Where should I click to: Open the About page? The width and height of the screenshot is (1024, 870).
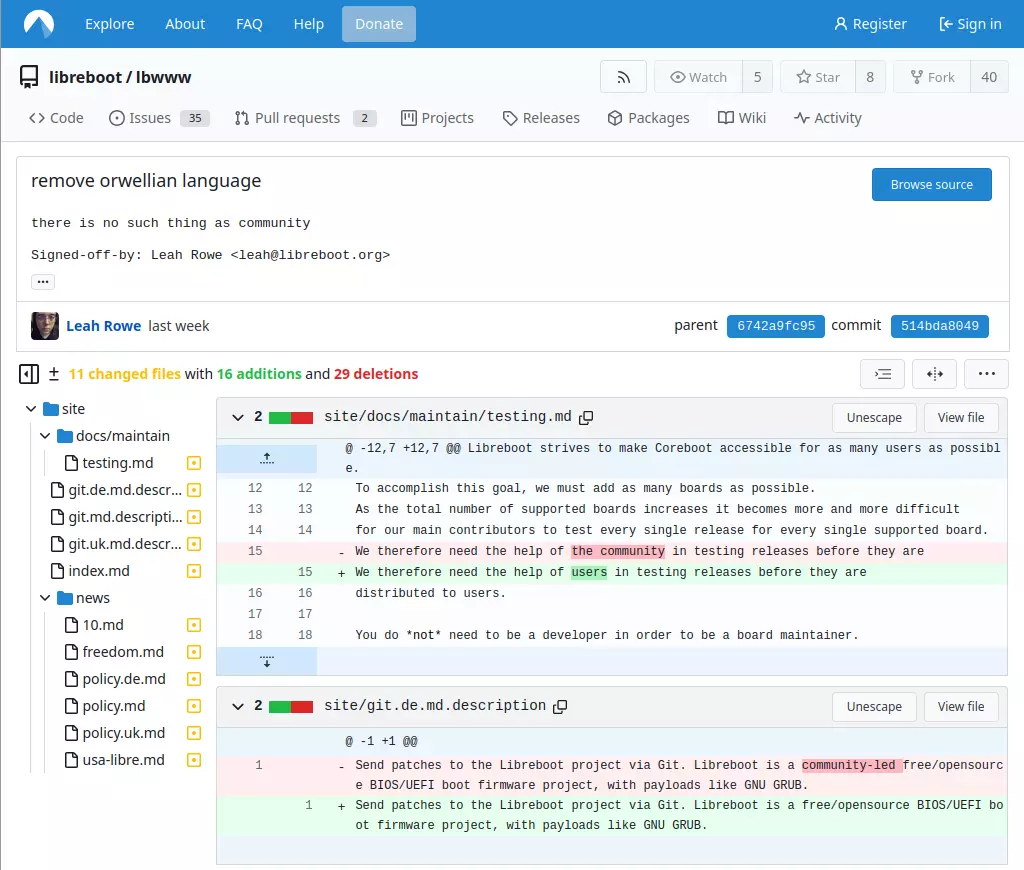click(185, 24)
